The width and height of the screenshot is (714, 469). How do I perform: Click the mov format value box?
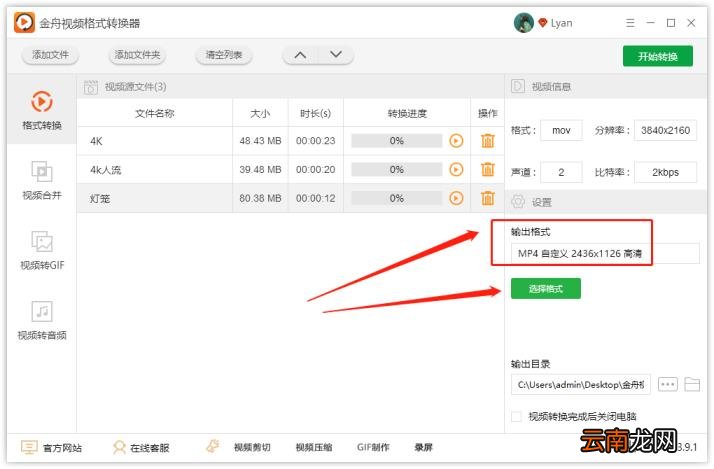coord(561,131)
